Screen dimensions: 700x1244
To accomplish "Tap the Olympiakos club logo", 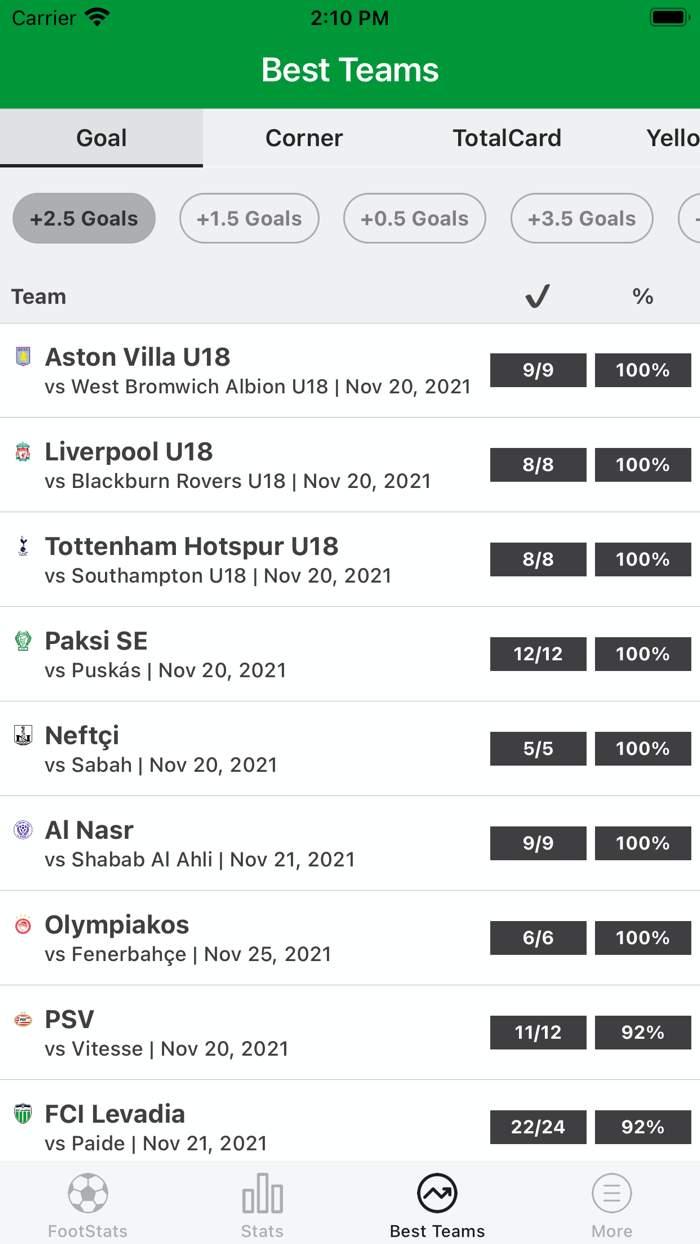I will (20, 926).
